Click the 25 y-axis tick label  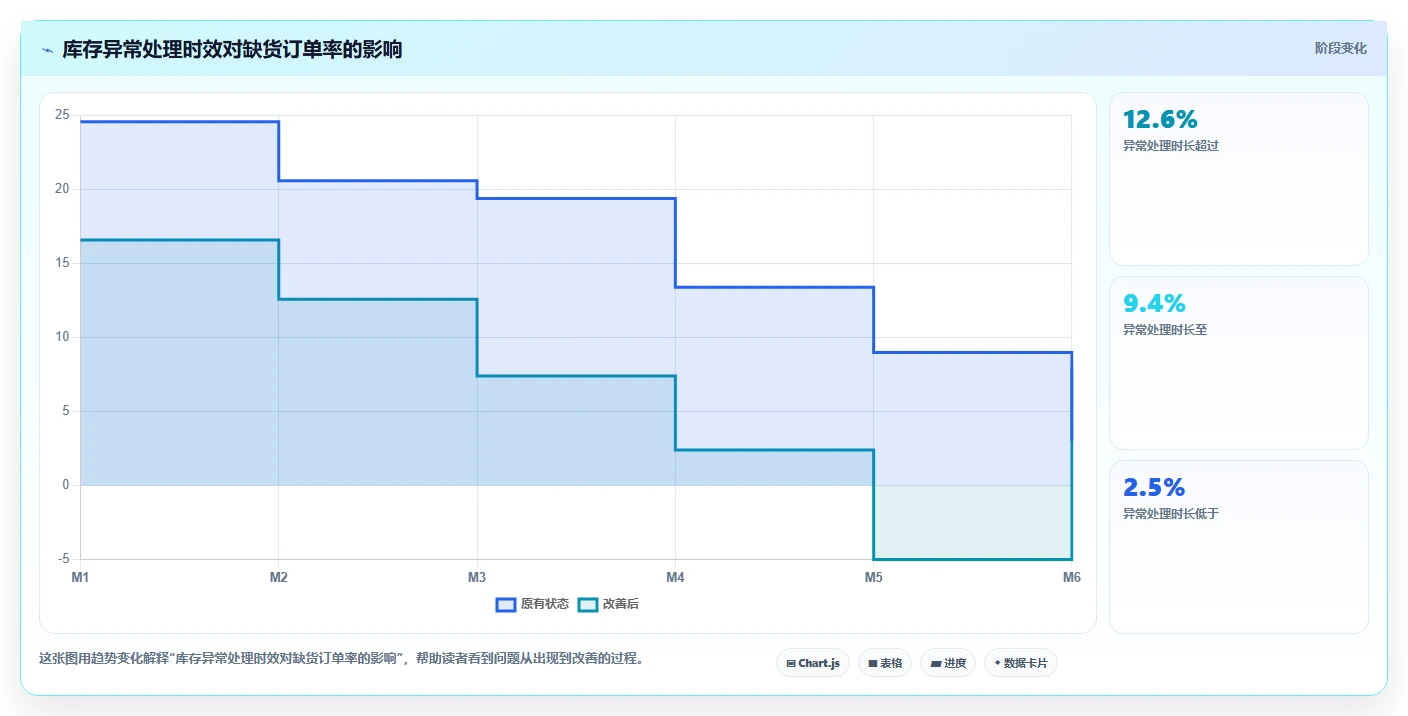(62, 115)
